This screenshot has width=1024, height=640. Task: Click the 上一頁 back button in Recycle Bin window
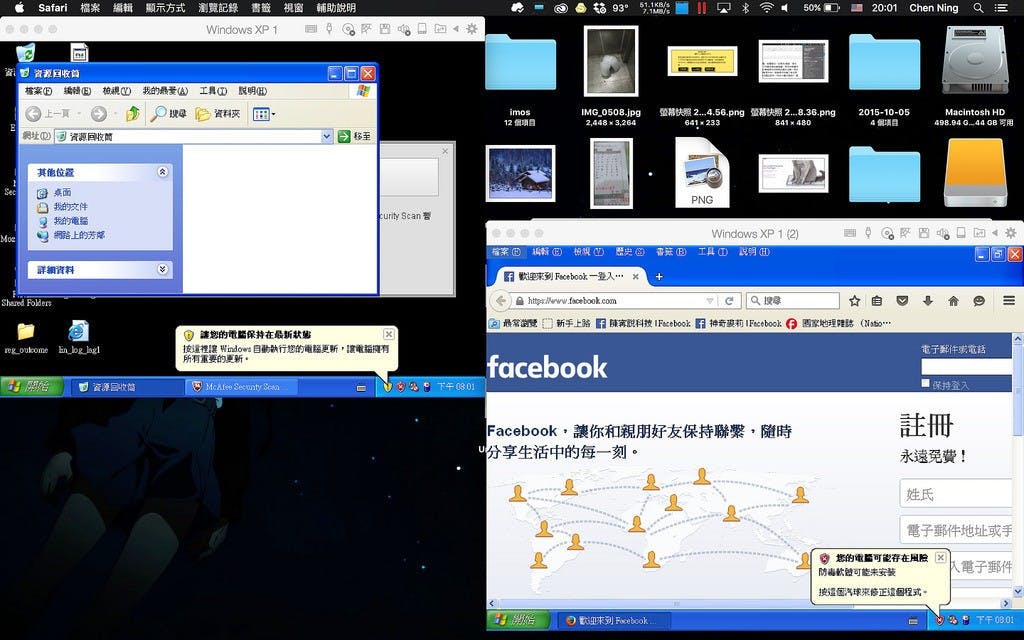(48, 114)
